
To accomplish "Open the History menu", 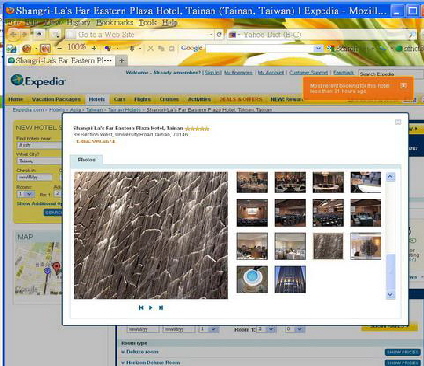I will tap(78, 23).
